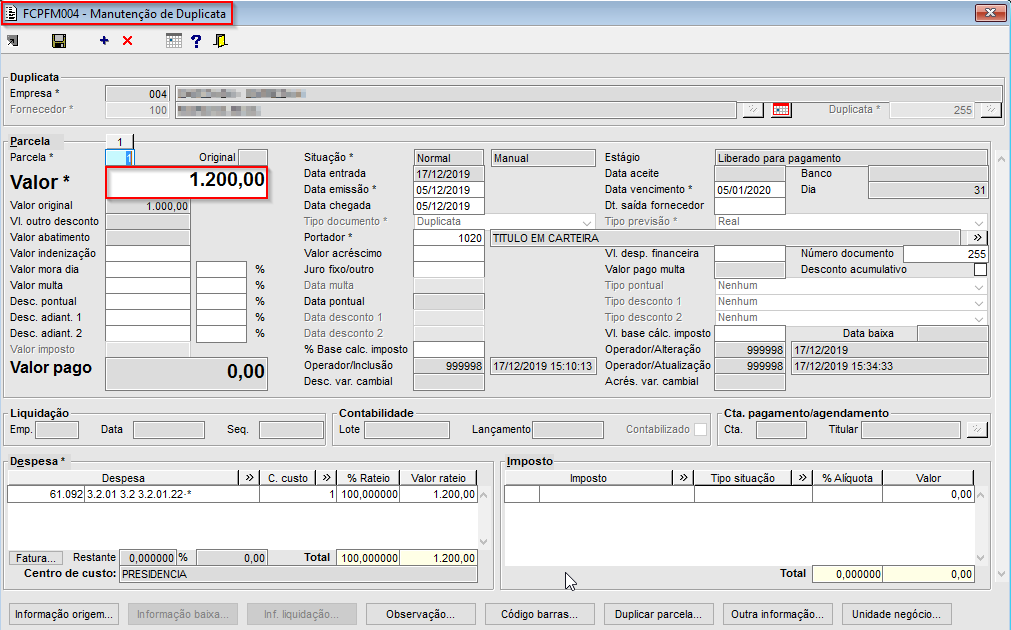This screenshot has width=1011, height=630.
Task: Click the Juro fixo/outro field
Action: point(449,270)
